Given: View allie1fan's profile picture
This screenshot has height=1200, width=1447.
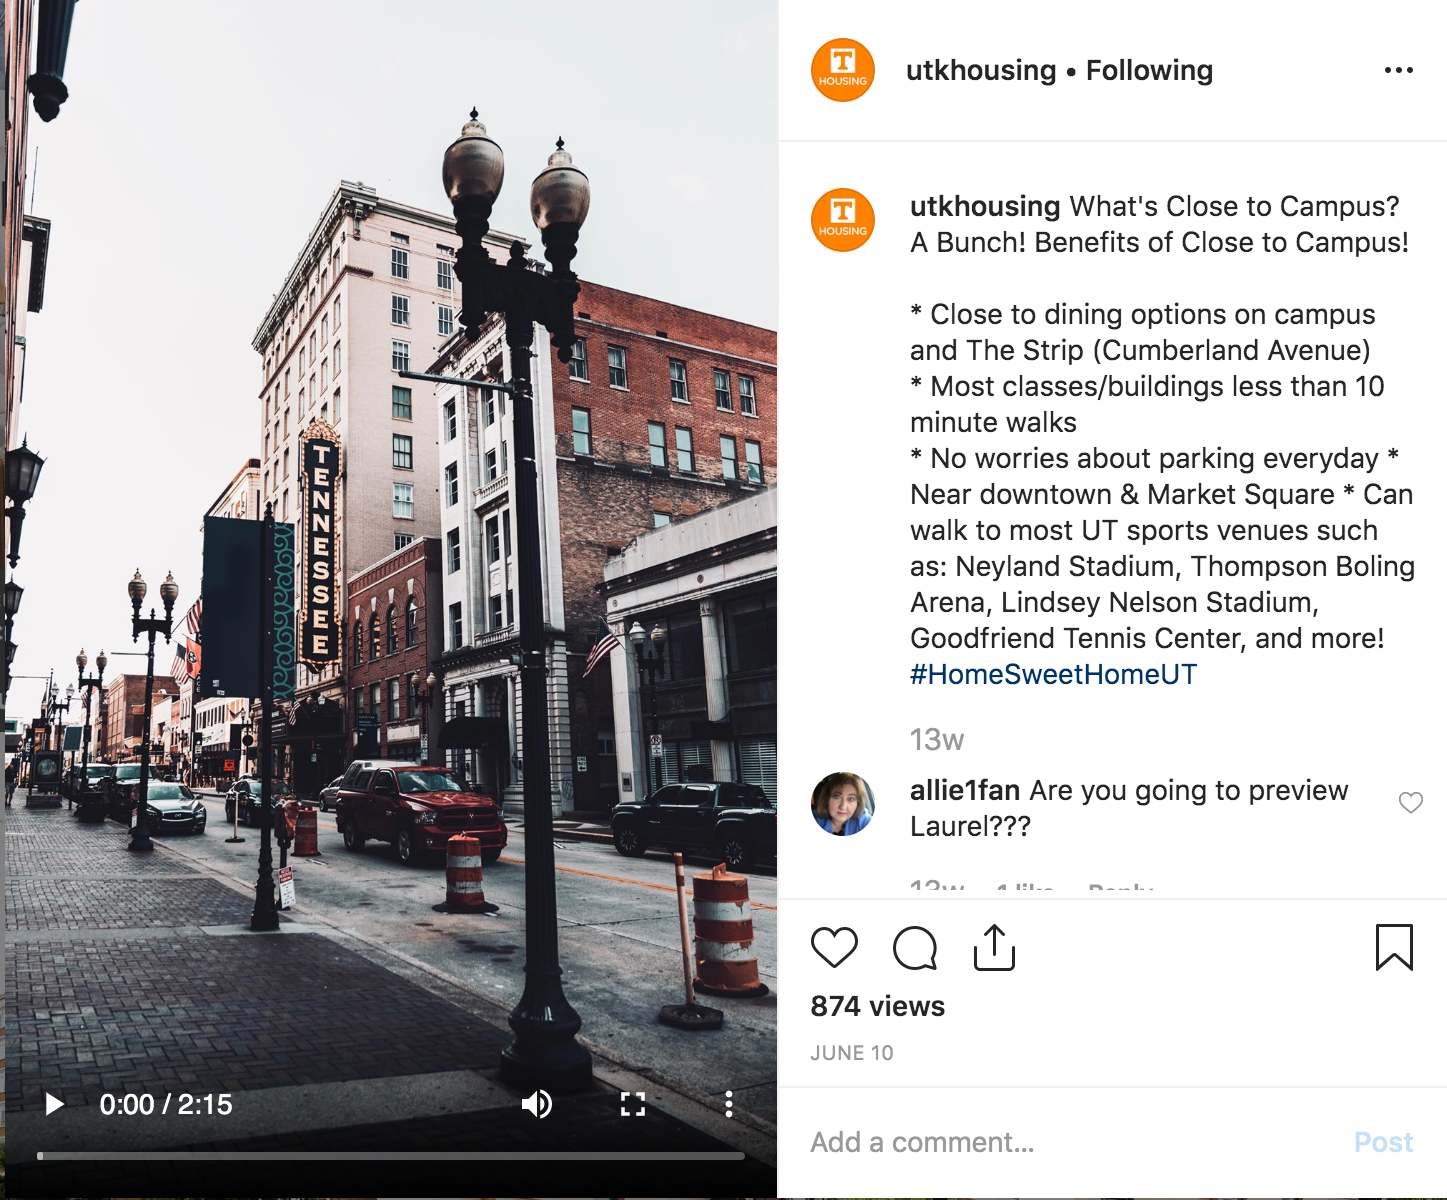Looking at the screenshot, I should click(843, 804).
